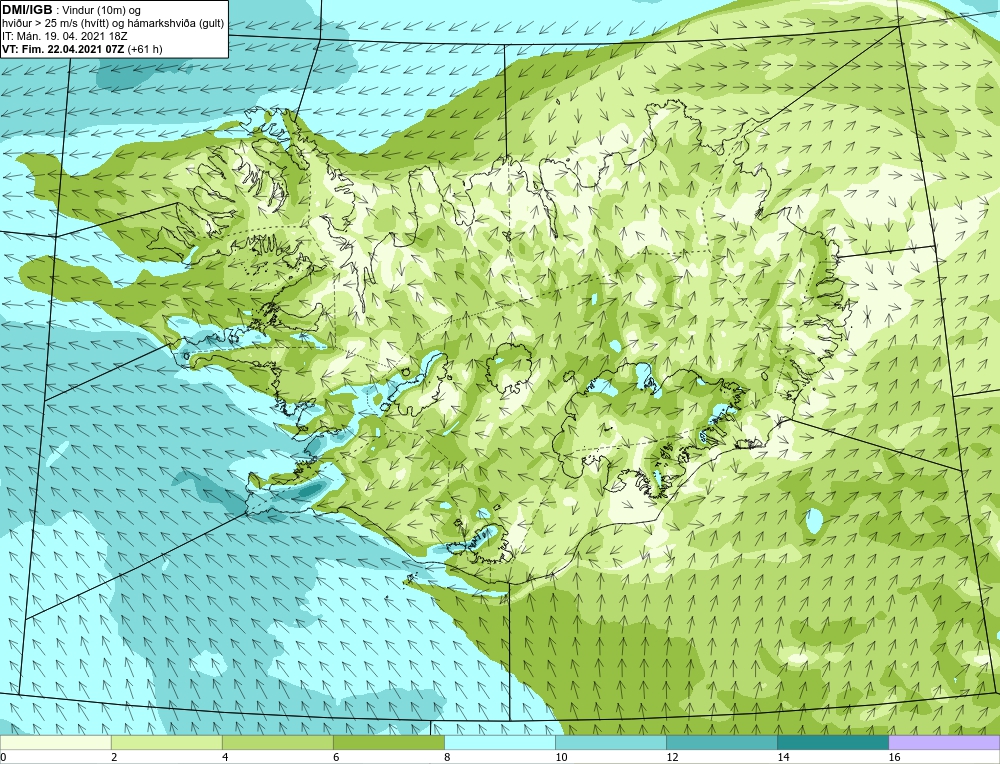This screenshot has height=764, width=1000.
Task: Click the 0–2 m/s palest legend swatch
Action: [x=55, y=742]
